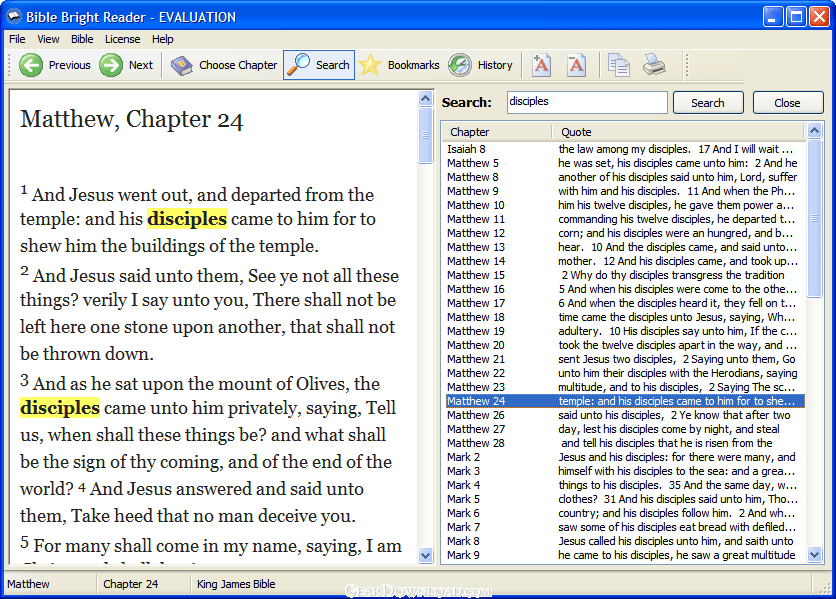Pick the "Matthew 9" result

tap(625, 191)
